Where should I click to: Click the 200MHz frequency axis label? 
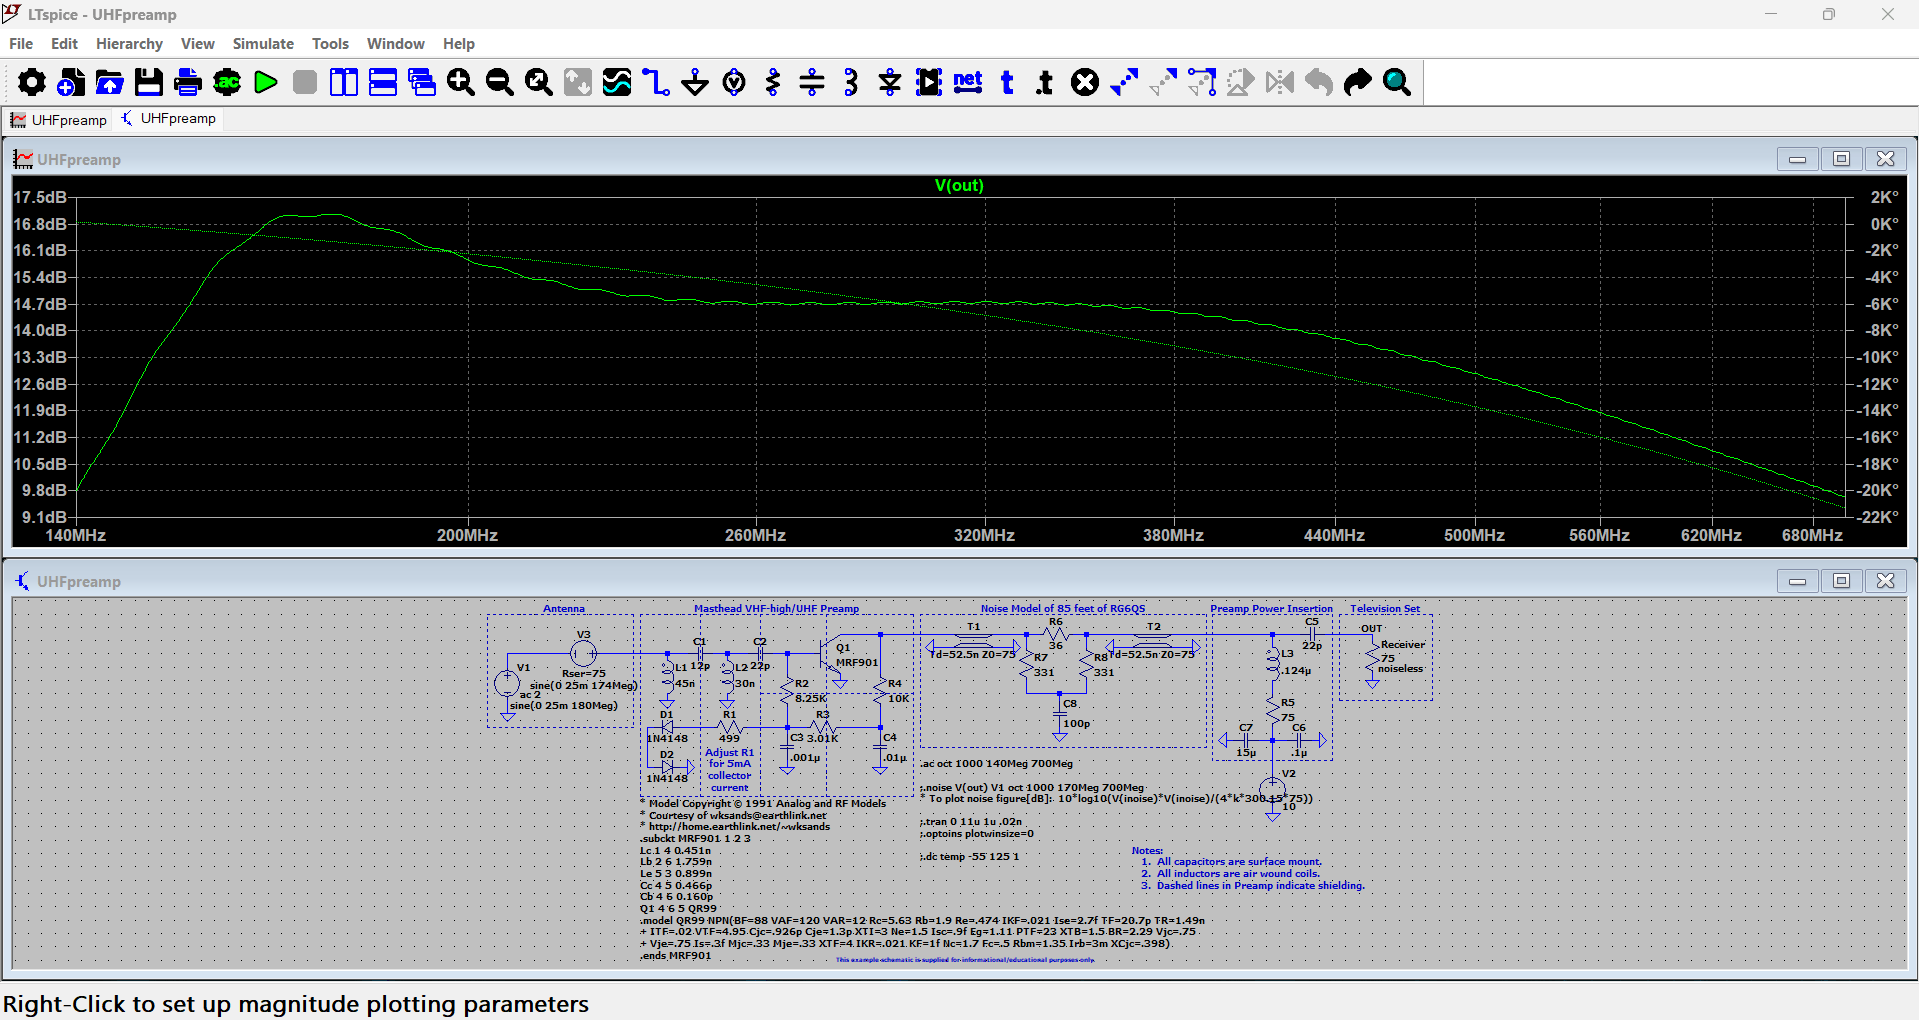(x=467, y=536)
